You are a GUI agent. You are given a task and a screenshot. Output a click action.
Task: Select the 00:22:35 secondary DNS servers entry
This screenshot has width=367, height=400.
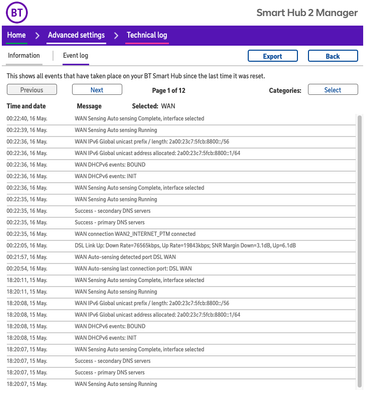click(x=181, y=211)
